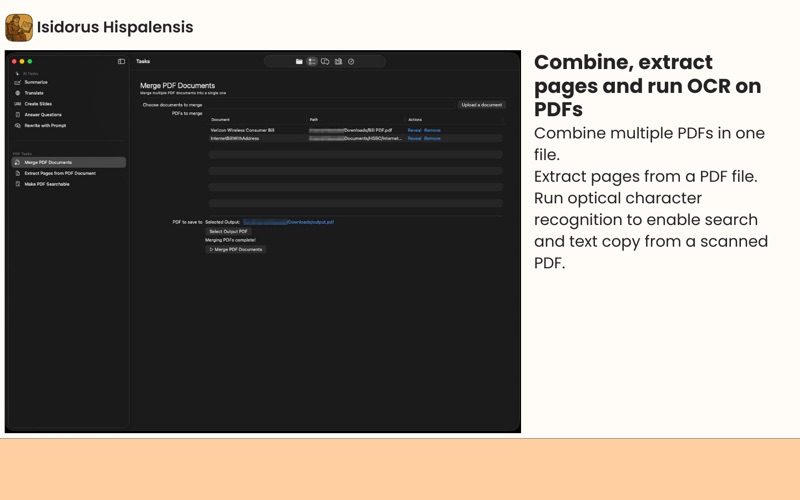Select Extract Pages from PDF Document
The height and width of the screenshot is (500, 800).
60,173
